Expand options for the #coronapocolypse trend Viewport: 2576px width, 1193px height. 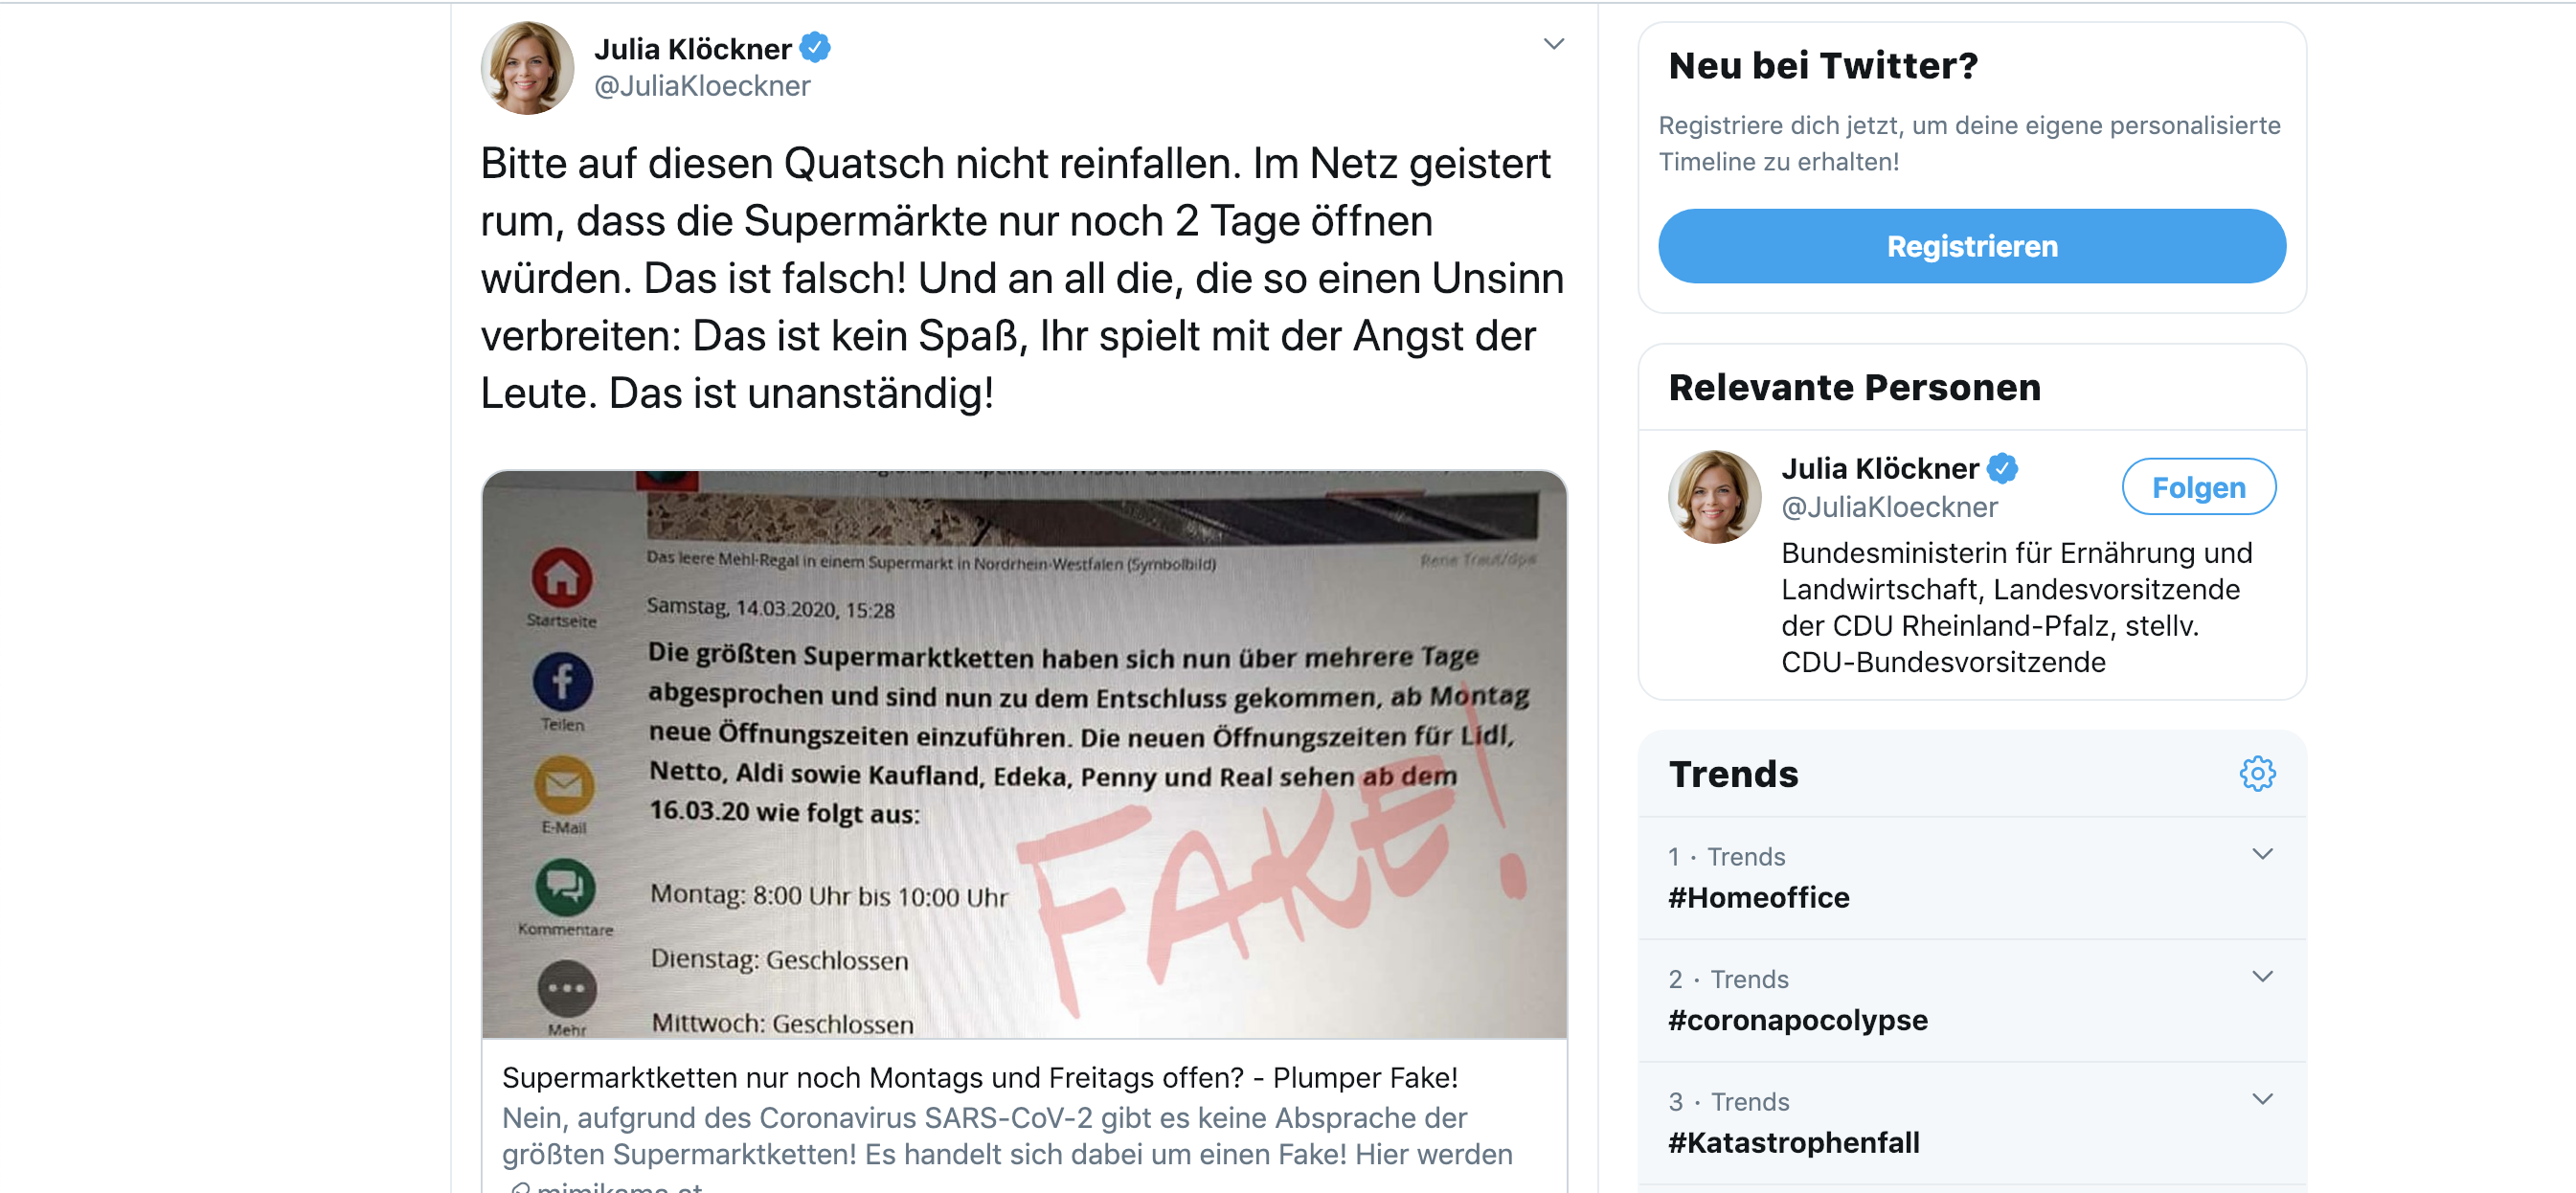pos(2262,976)
